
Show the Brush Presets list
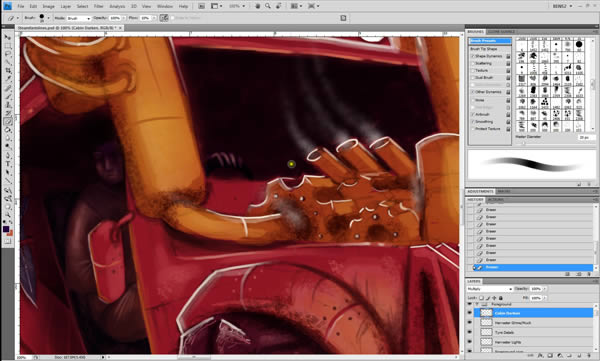tap(490, 41)
